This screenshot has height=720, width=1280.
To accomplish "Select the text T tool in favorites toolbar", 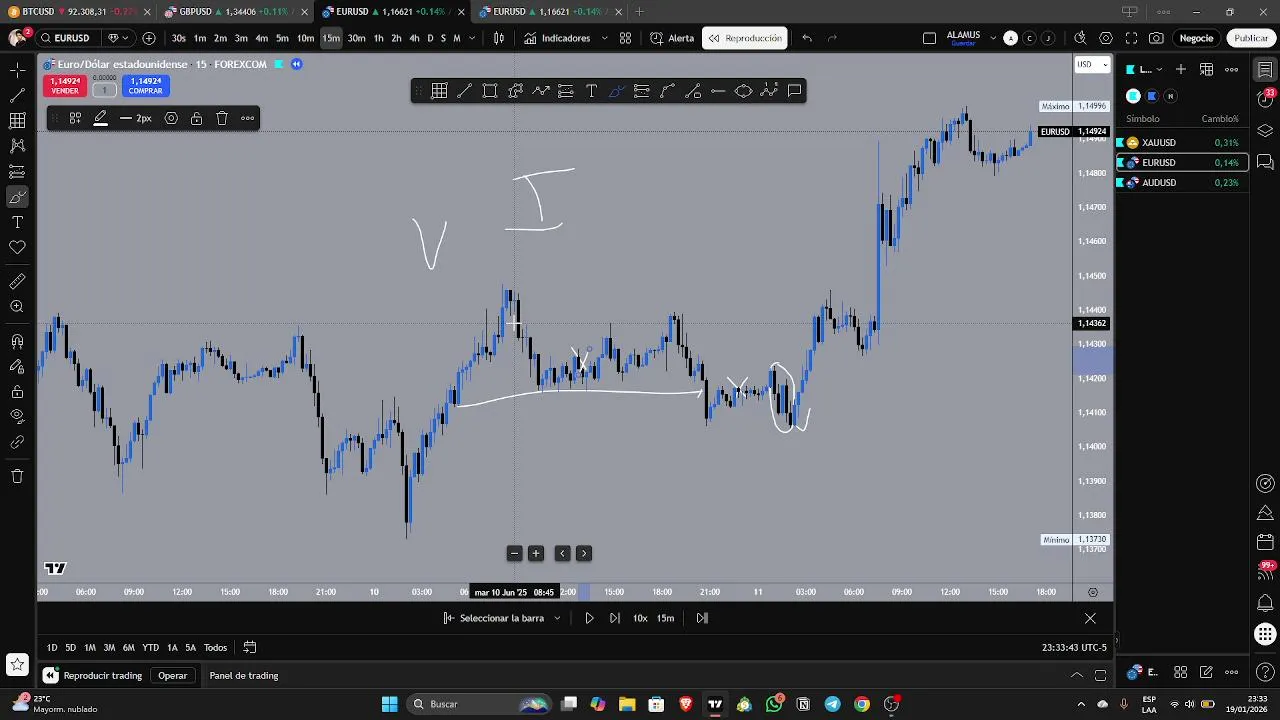I will pyautogui.click(x=591, y=91).
